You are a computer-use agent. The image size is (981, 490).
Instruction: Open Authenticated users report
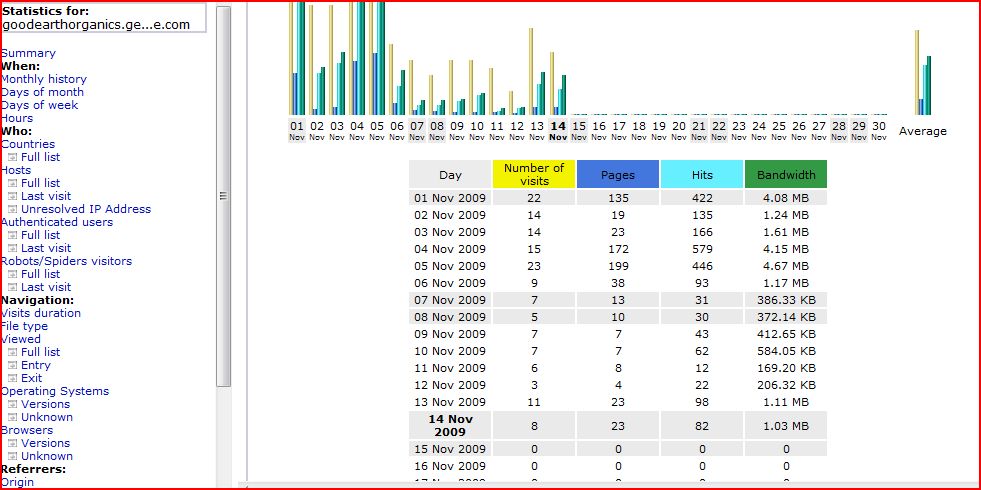click(x=58, y=222)
